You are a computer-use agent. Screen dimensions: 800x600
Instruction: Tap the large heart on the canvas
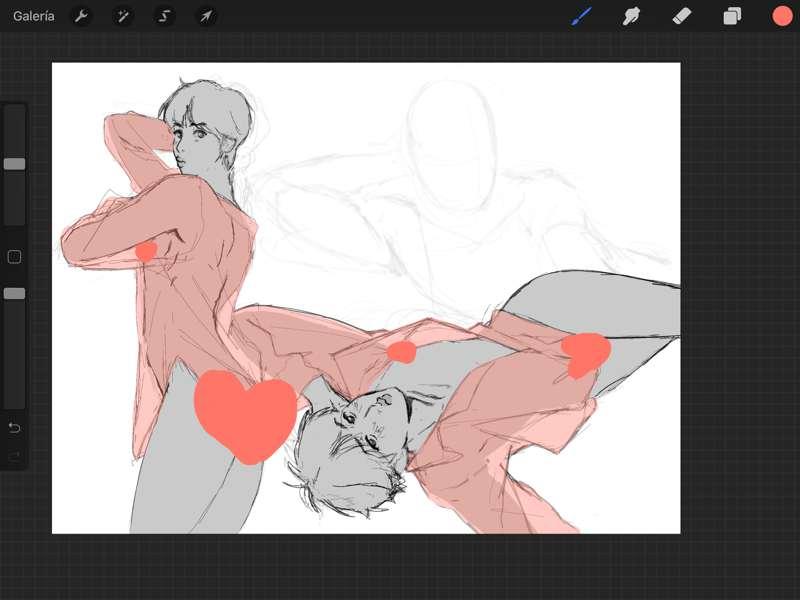[x=245, y=416]
